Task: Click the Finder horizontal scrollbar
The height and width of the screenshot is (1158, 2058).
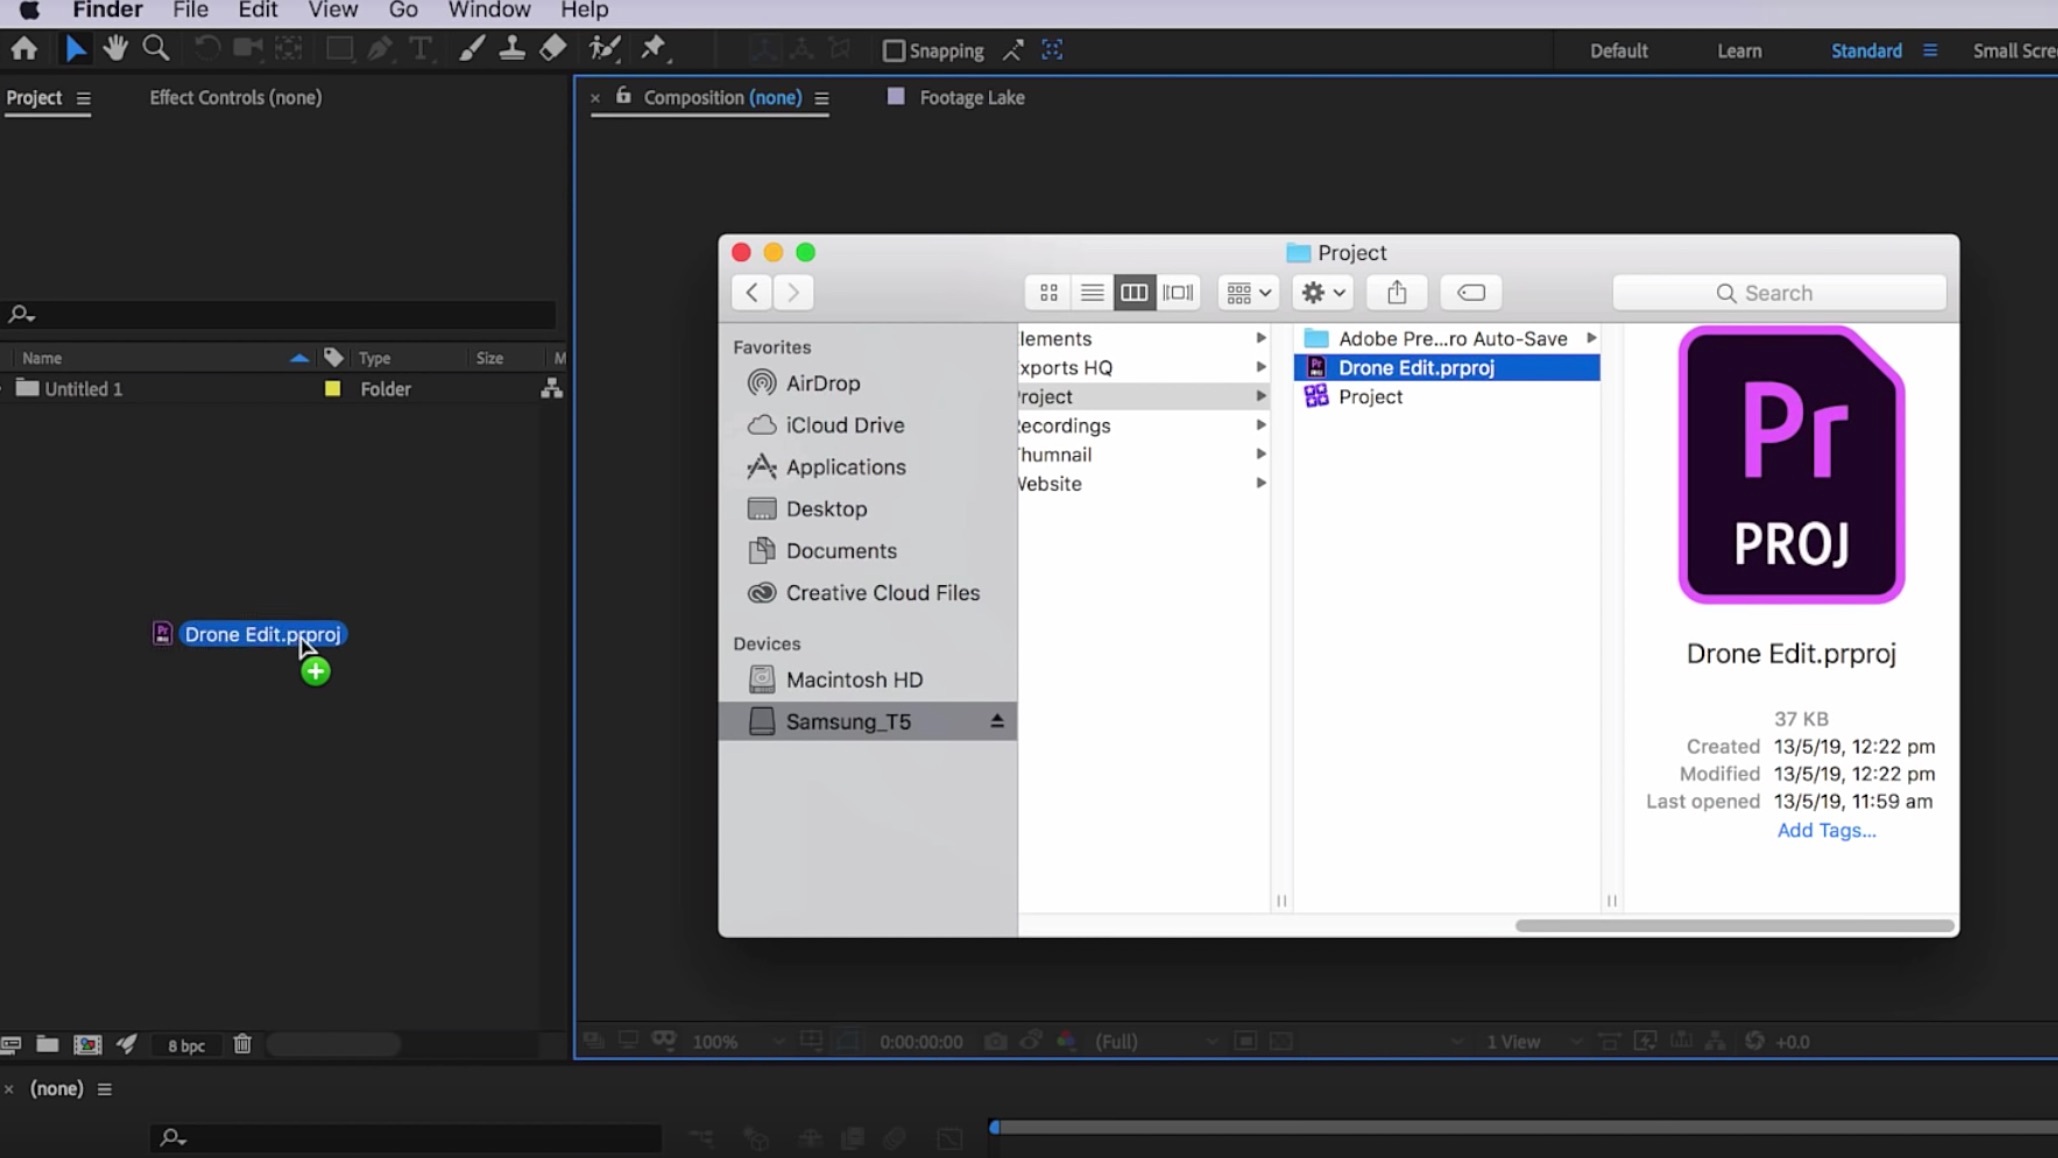Action: click(x=1734, y=926)
